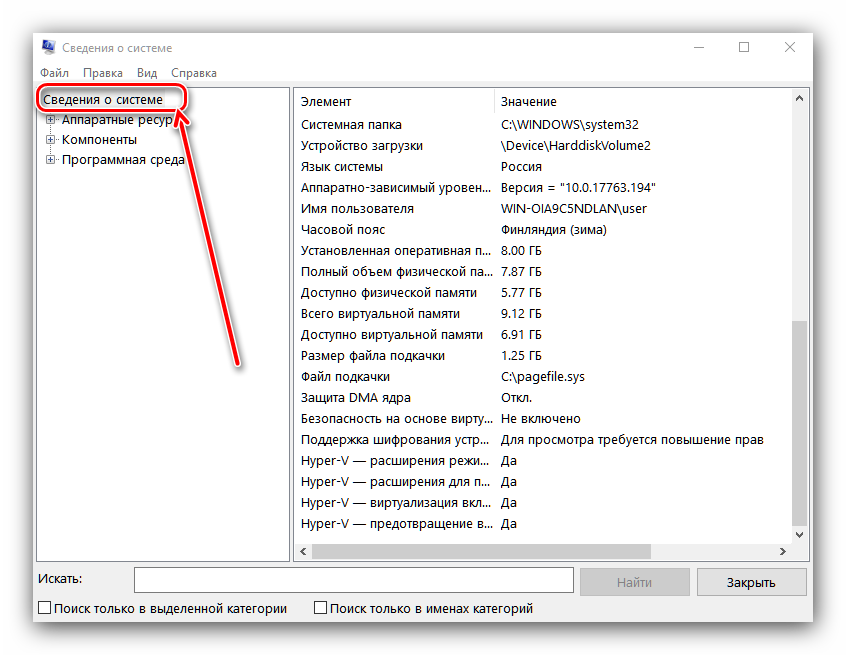Image resolution: width=846 pixels, height=655 pixels.
Task: Enable search only in selected category checkbox
Action: (x=45, y=608)
